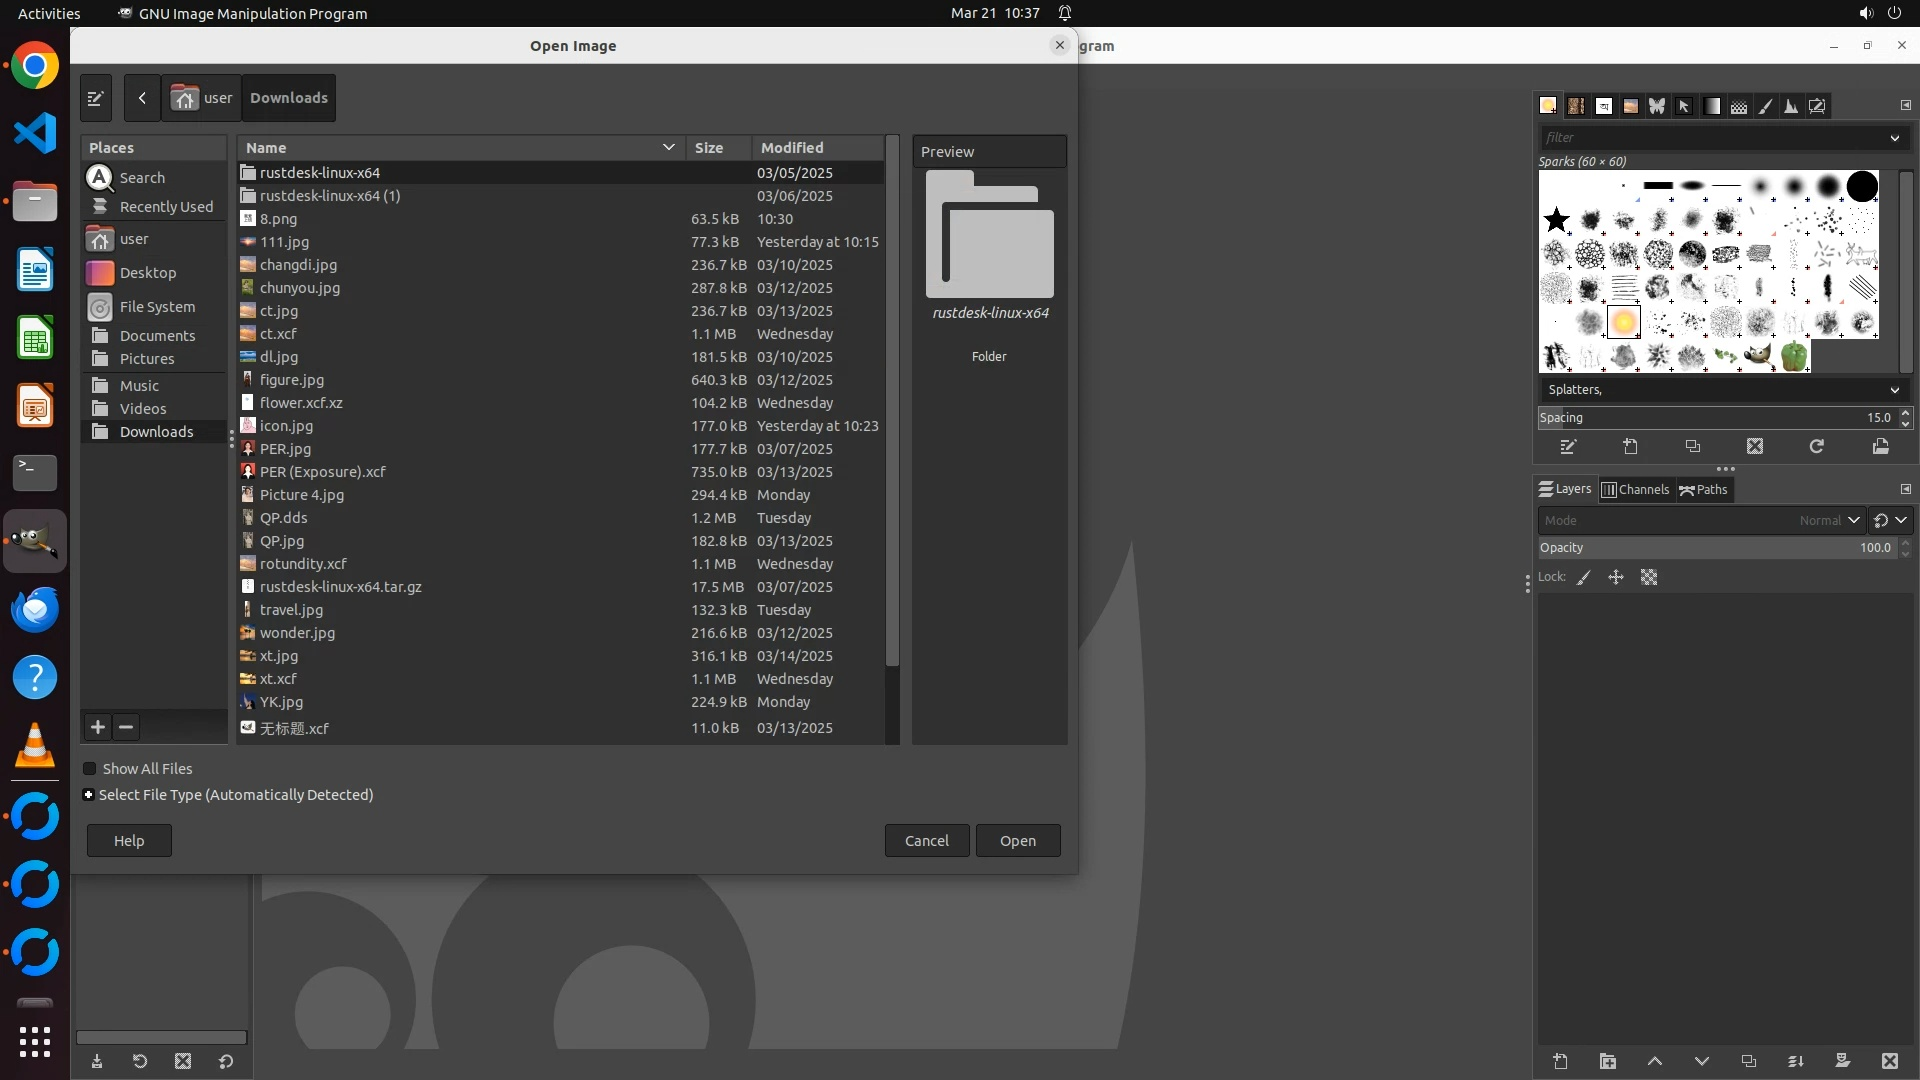Toggle lock alpha channel icon

(x=1649, y=577)
